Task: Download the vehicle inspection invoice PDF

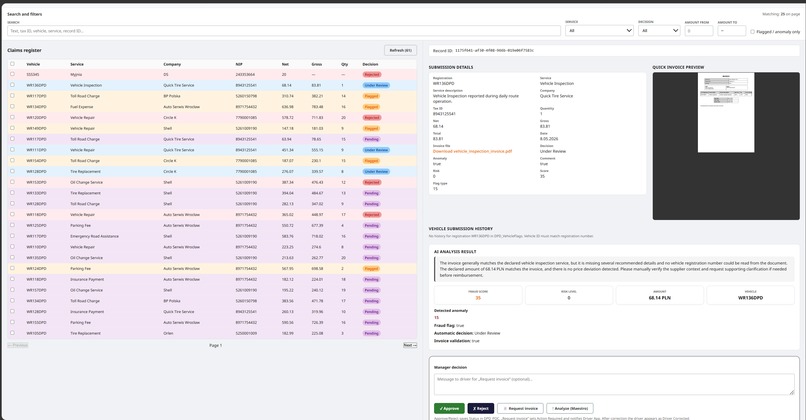Action: [472, 151]
